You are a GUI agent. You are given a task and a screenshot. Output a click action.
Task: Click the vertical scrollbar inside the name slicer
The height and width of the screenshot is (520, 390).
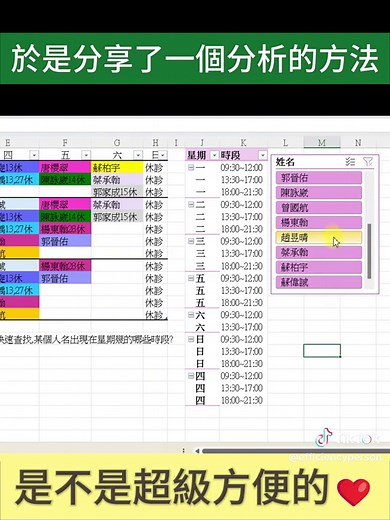[x=369, y=251]
